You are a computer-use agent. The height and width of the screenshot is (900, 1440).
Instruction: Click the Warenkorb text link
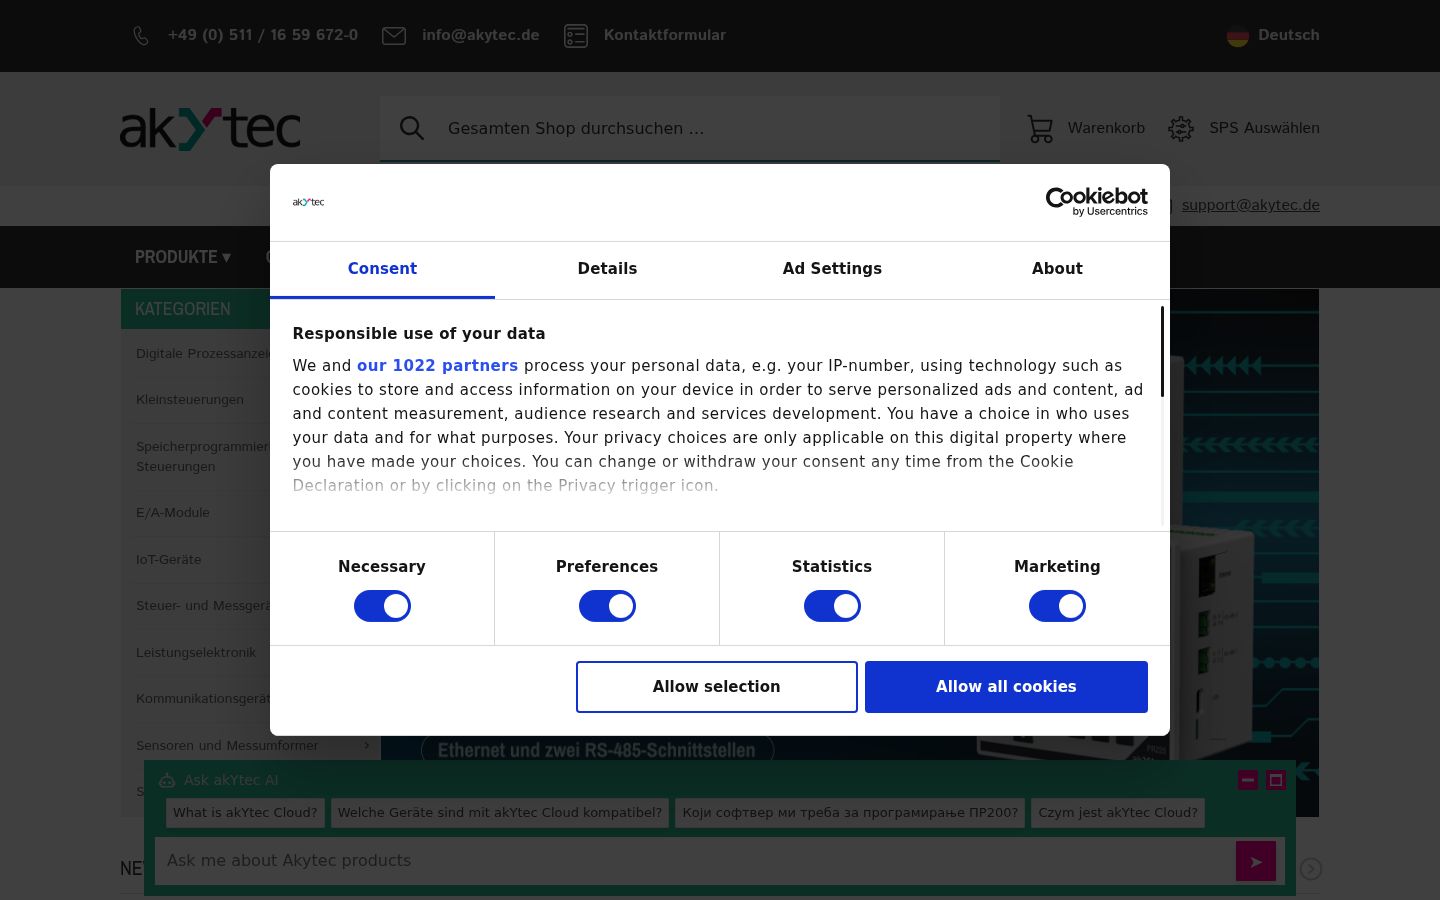(x=1106, y=128)
